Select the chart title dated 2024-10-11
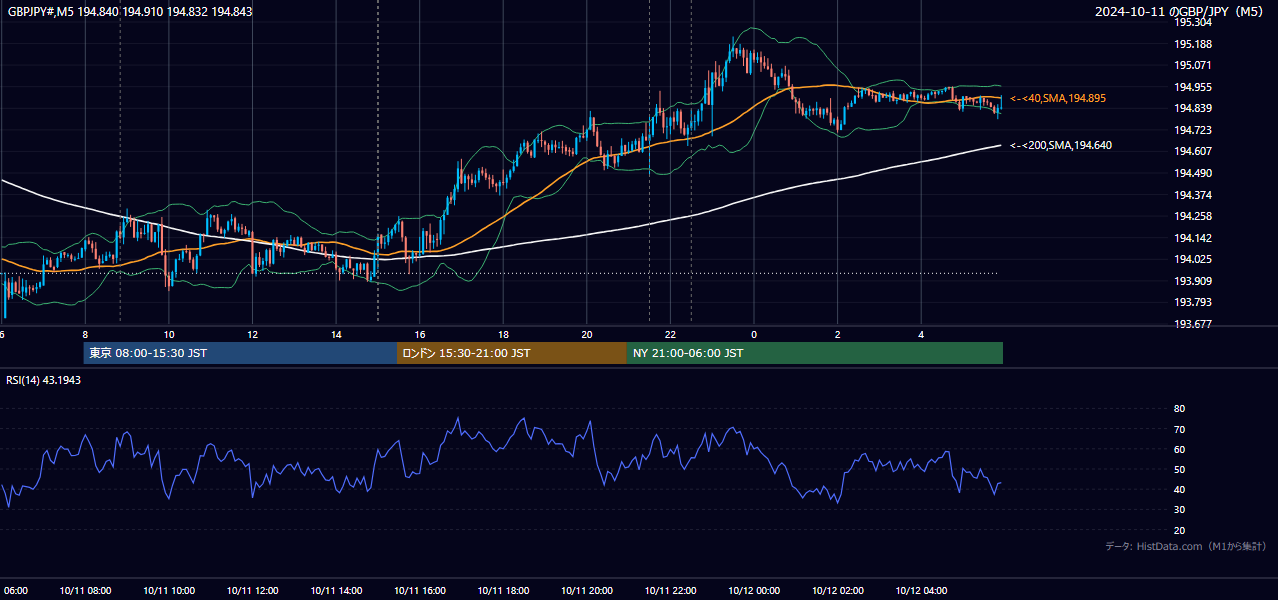The height and width of the screenshot is (600, 1278). (x=1181, y=11)
